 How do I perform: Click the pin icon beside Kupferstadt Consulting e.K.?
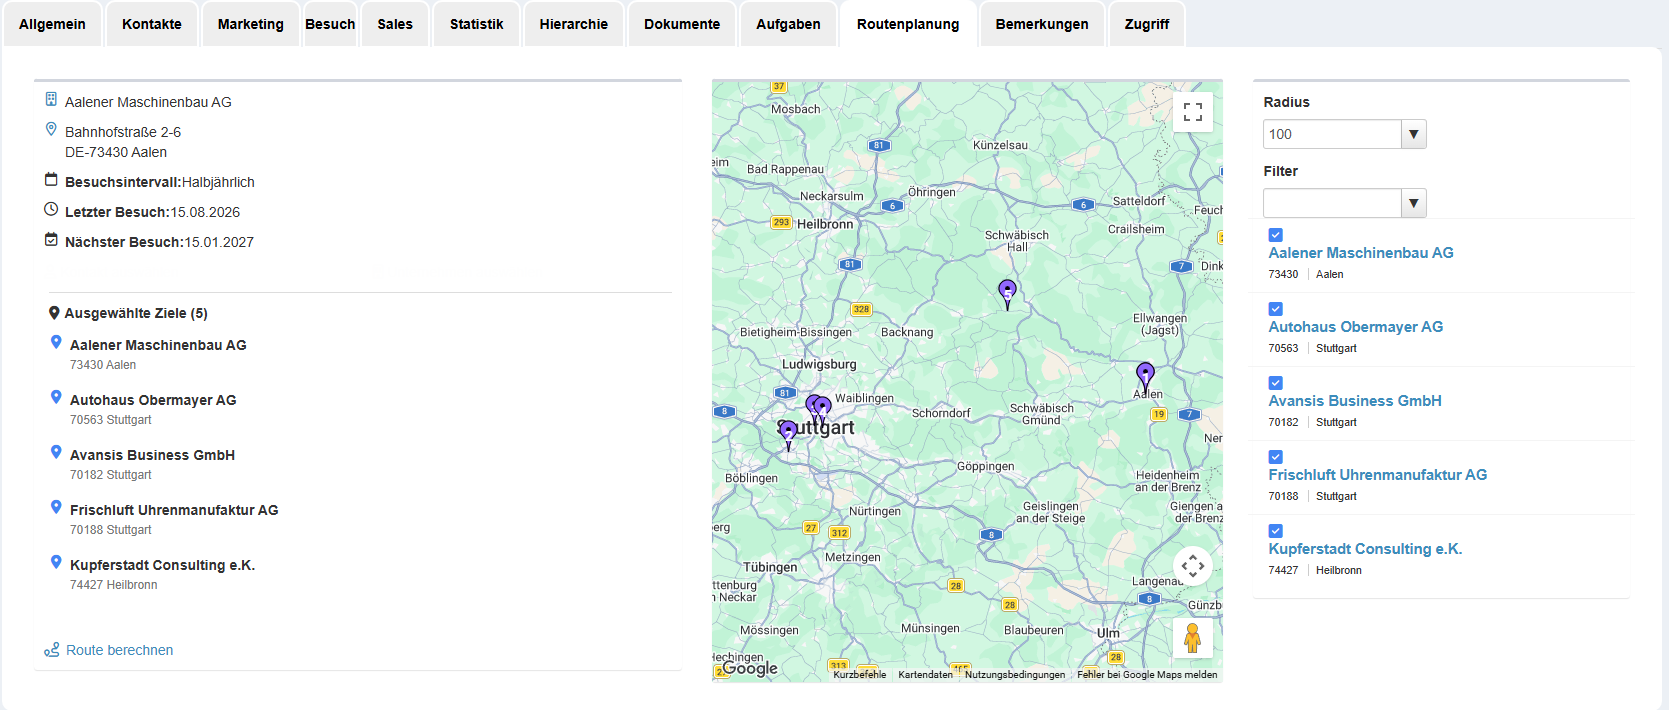(x=56, y=562)
